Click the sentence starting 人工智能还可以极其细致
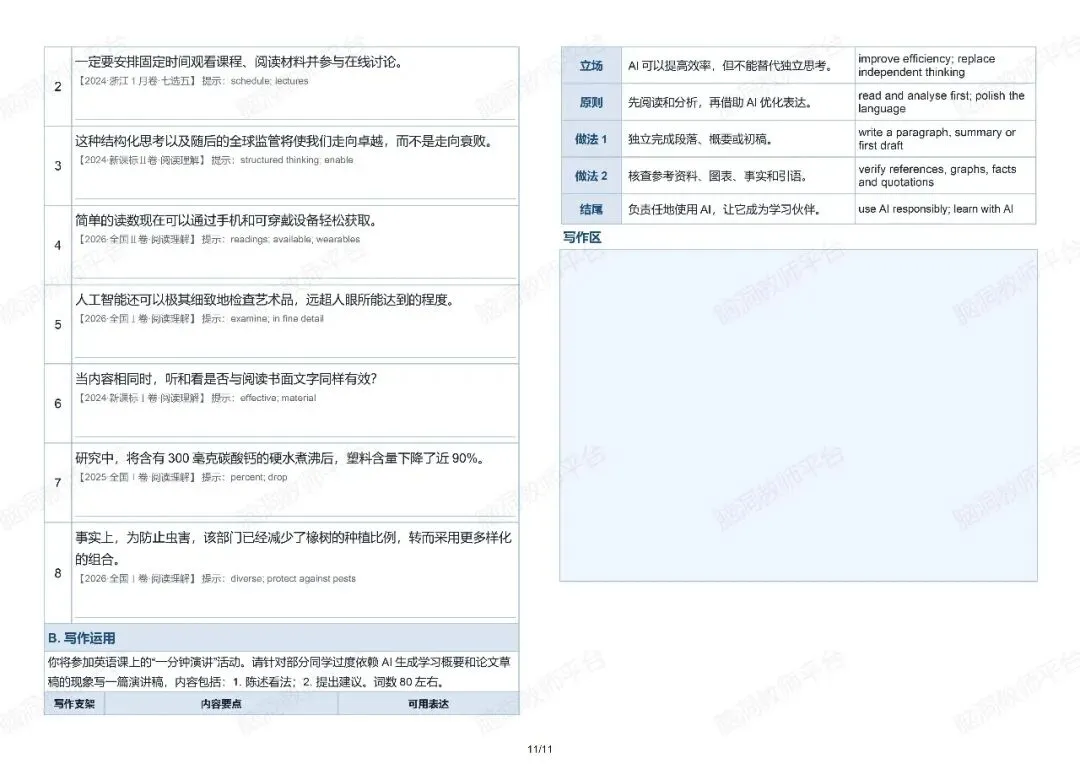This screenshot has height=764, width=1080. coord(265,300)
